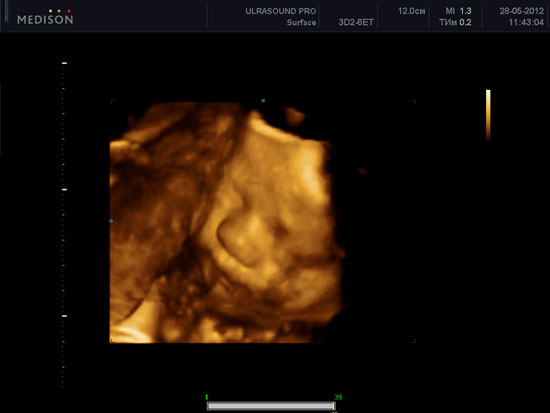
Task: Click the 3D2-6ET probe label
Action: point(356,22)
